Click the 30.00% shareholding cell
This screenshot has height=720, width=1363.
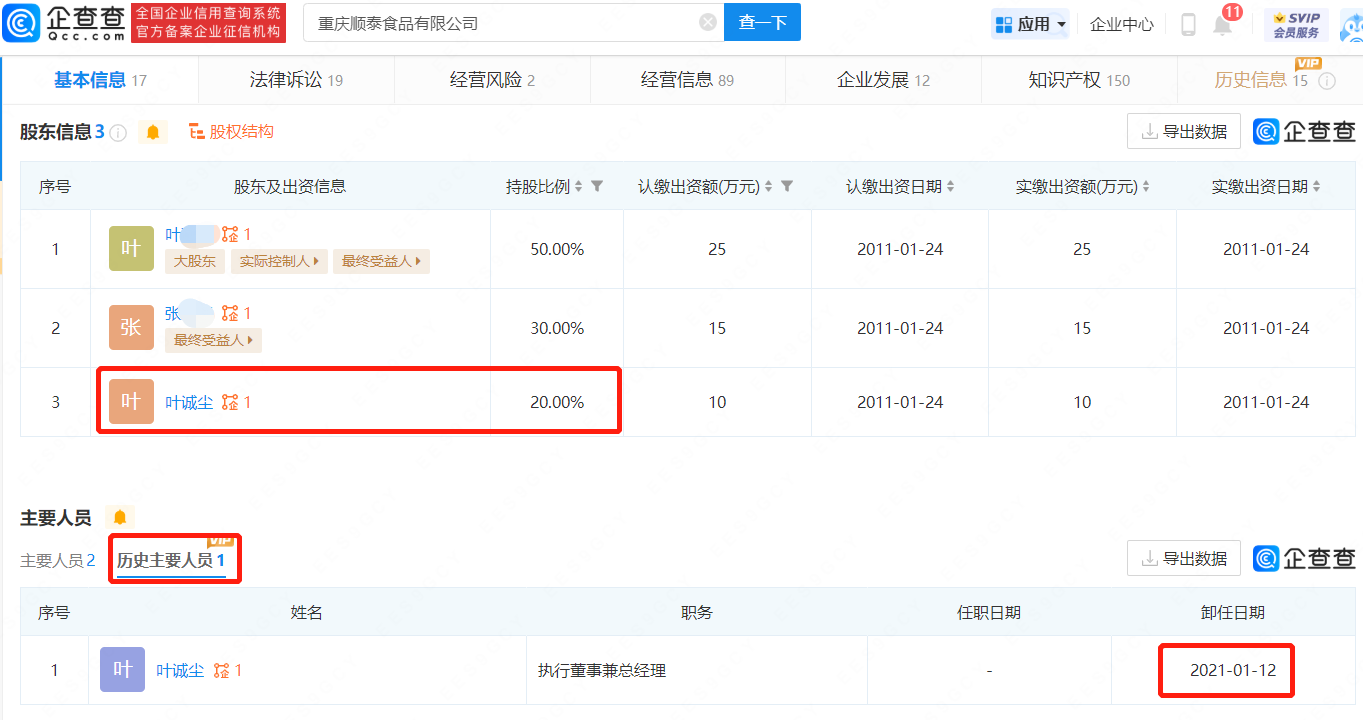click(x=557, y=328)
